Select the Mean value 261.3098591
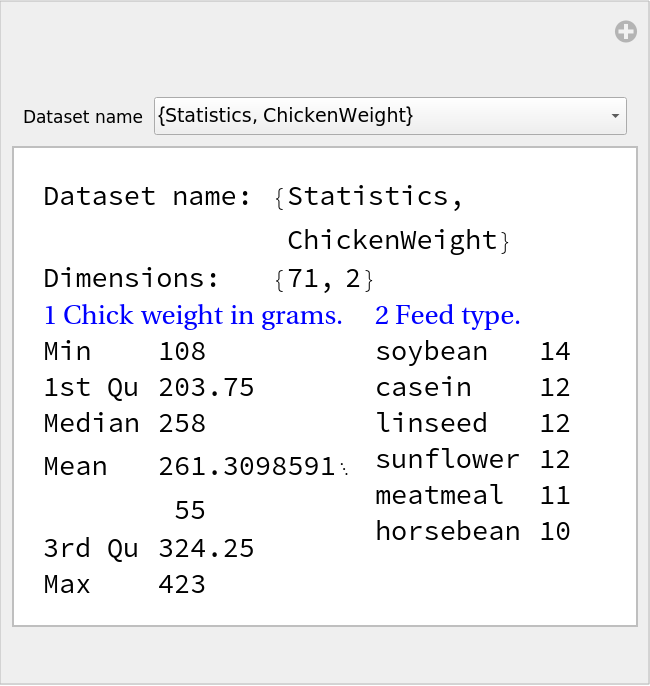 (246, 466)
